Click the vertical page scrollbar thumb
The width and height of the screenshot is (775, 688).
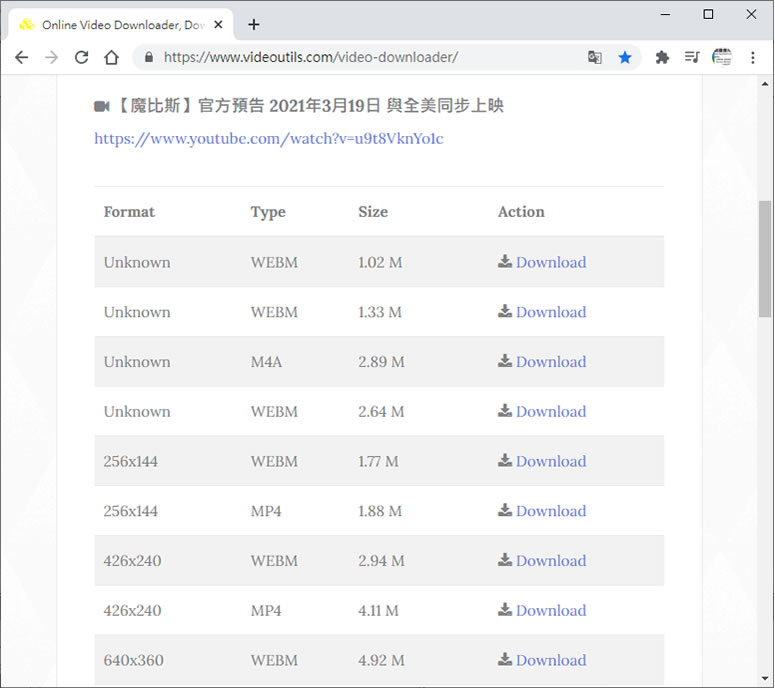point(765,258)
